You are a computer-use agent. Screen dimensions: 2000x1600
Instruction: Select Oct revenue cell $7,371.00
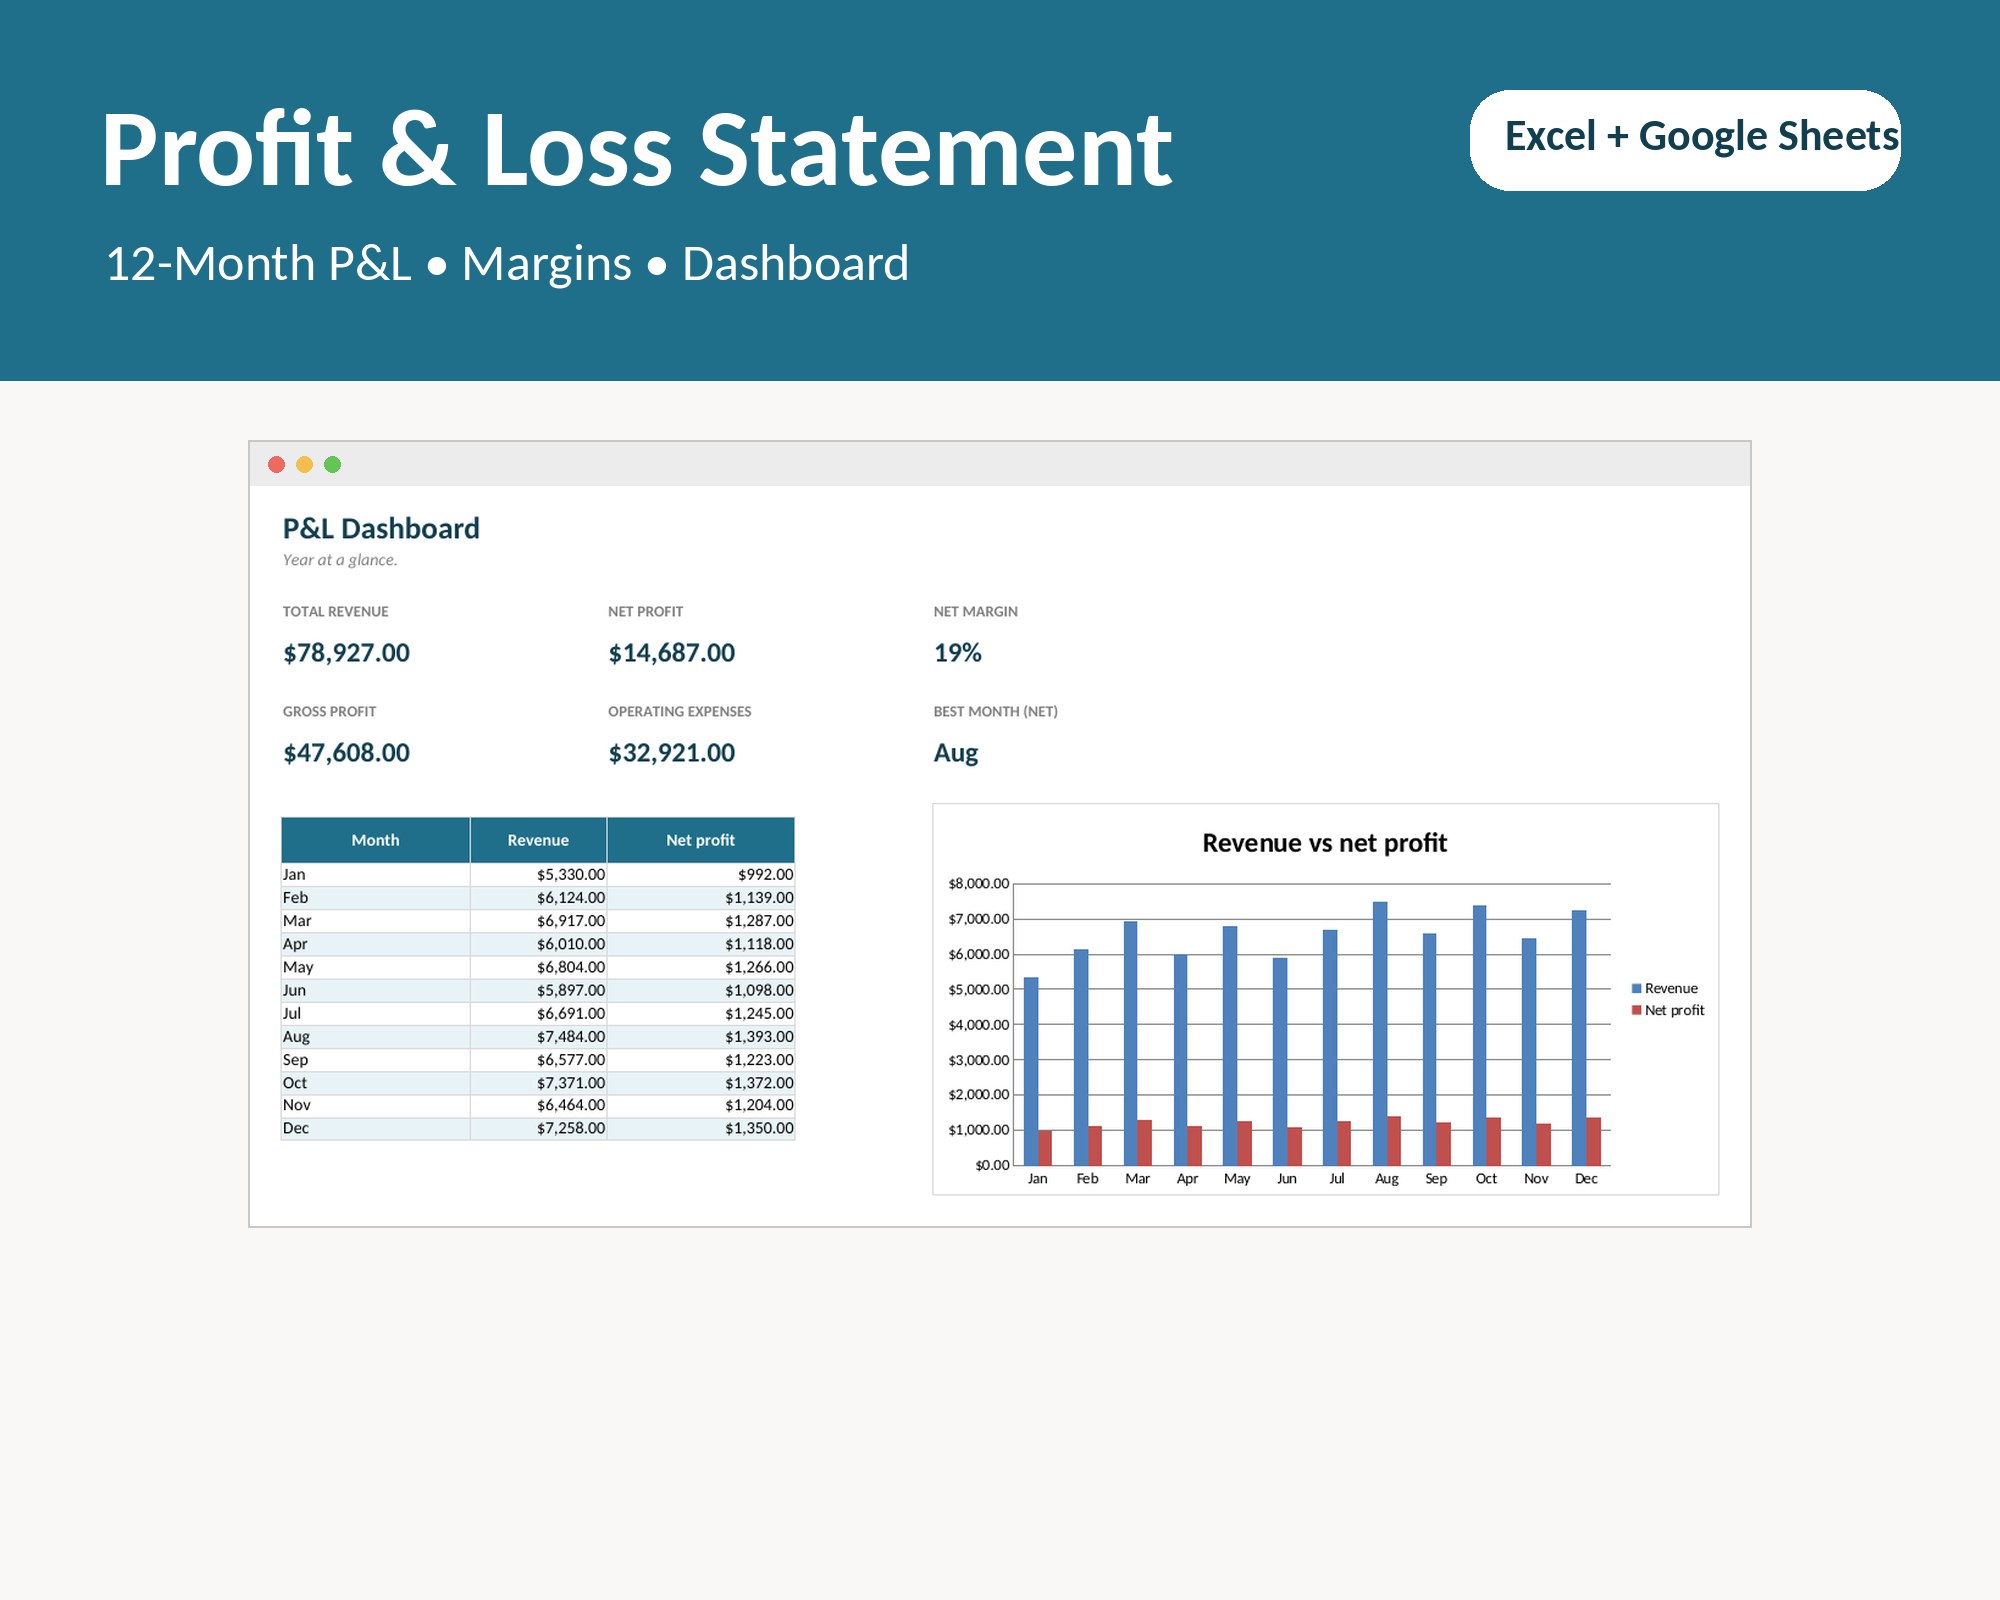pyautogui.click(x=538, y=1083)
